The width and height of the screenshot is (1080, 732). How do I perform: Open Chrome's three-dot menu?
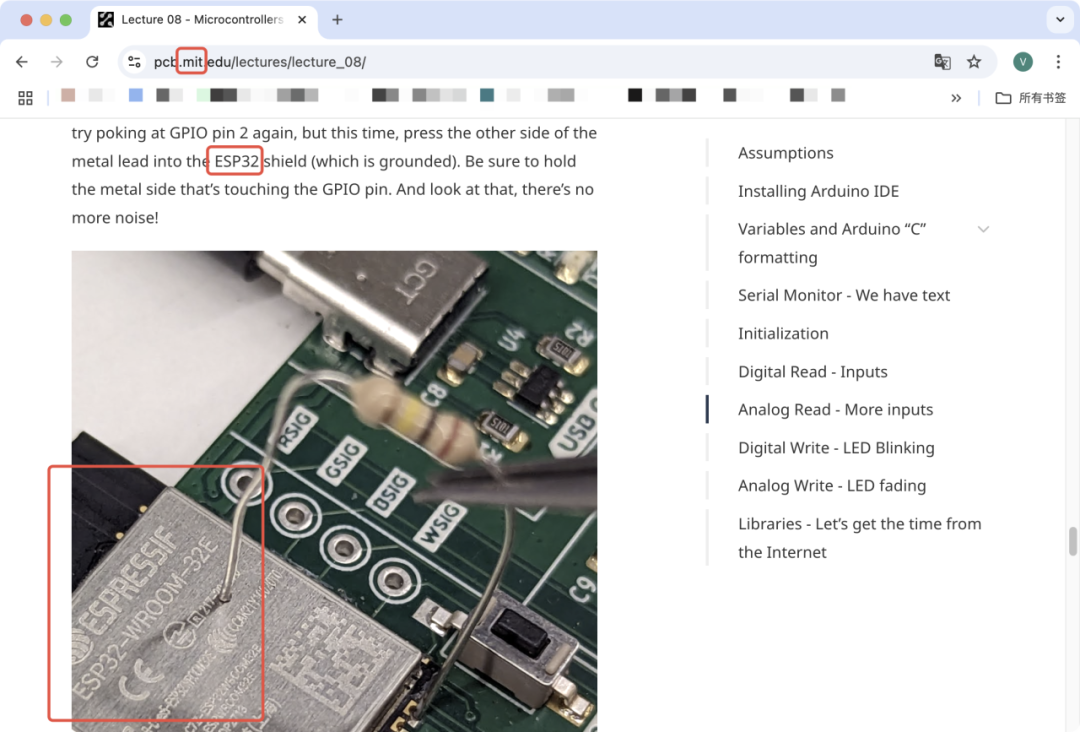(1058, 62)
